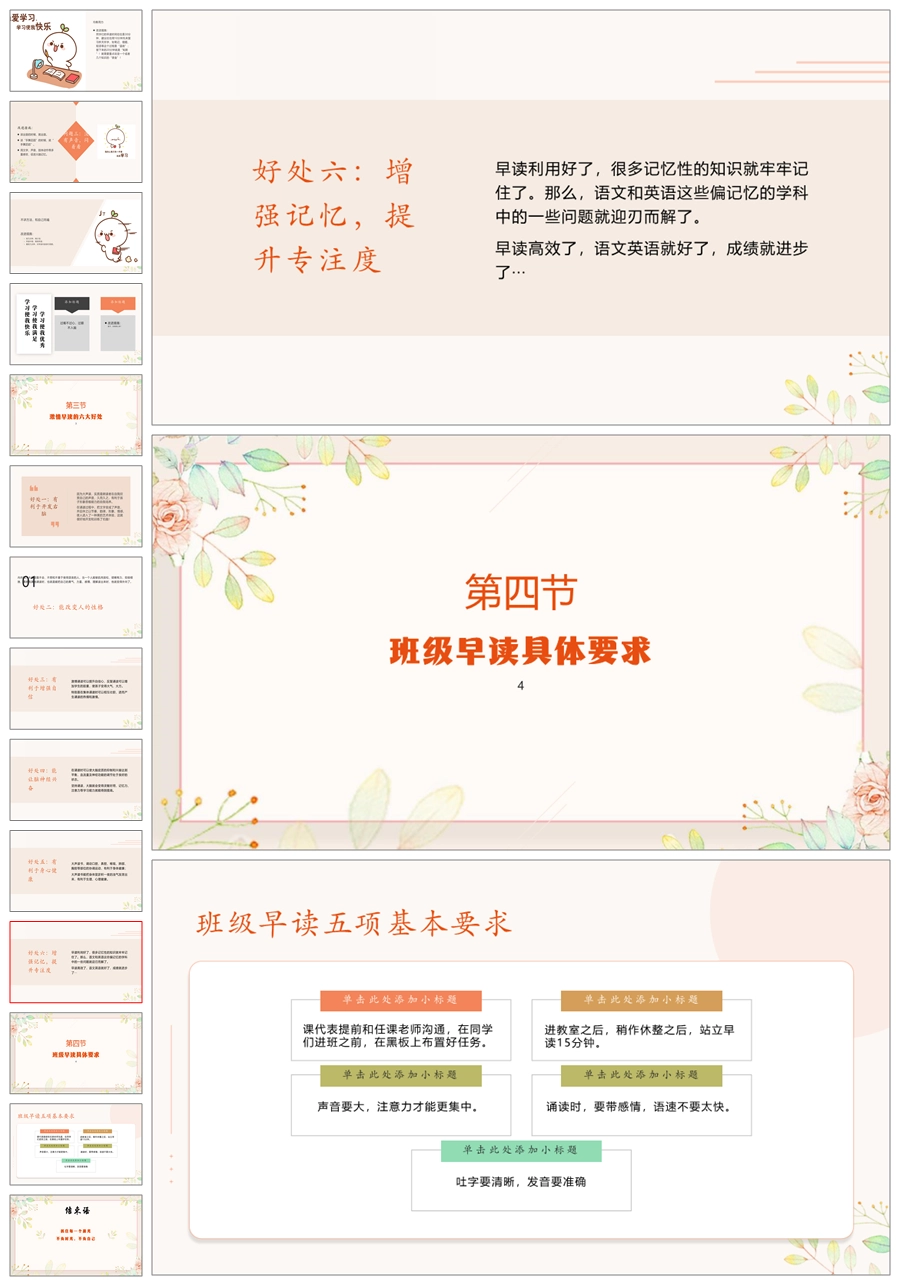The image size is (900, 1286).
Task: Click the text box reading 诵读时，要带感情
Action: (x=641, y=1107)
